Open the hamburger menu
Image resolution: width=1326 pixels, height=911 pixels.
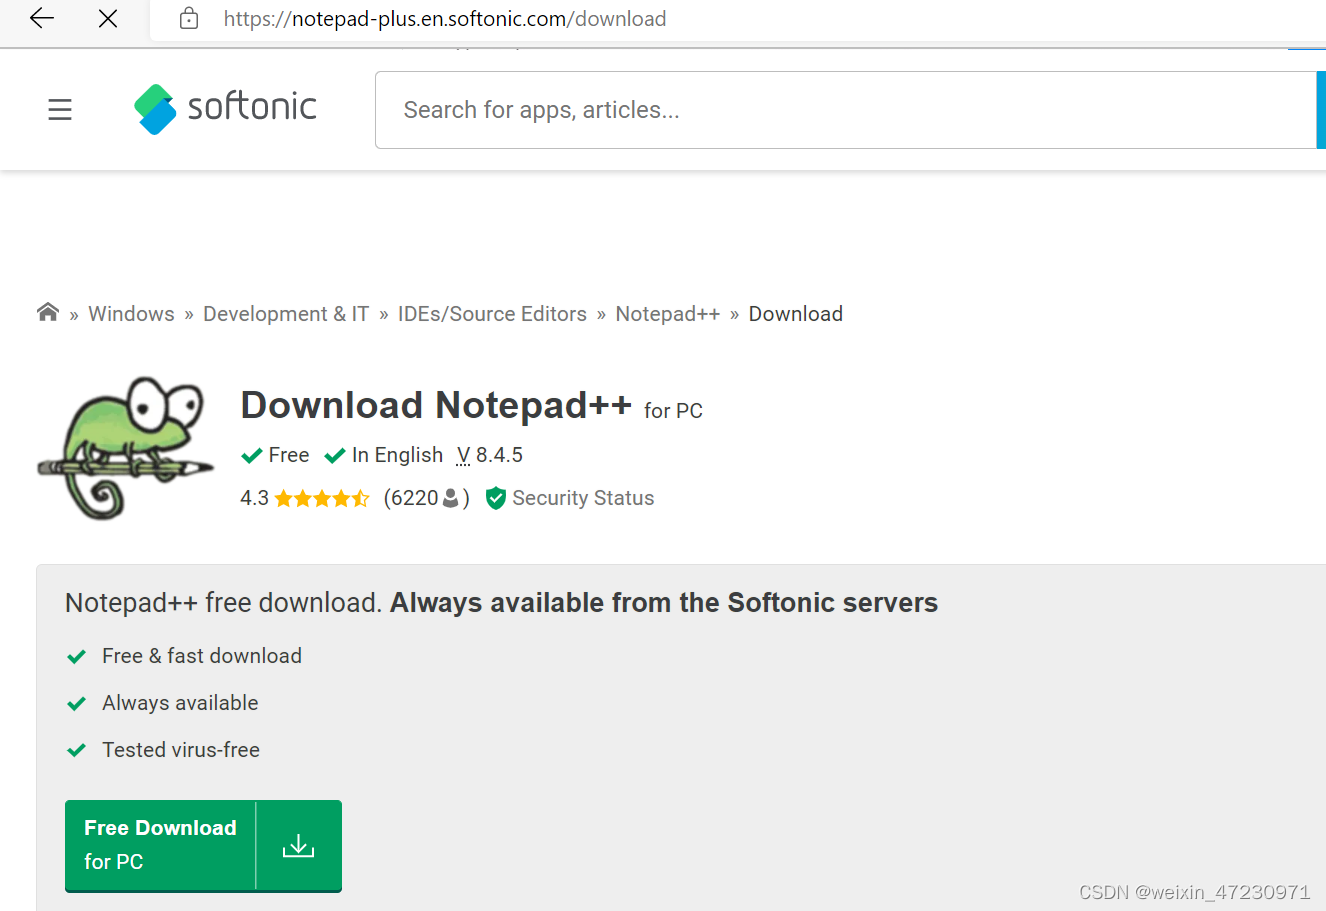coord(59,109)
